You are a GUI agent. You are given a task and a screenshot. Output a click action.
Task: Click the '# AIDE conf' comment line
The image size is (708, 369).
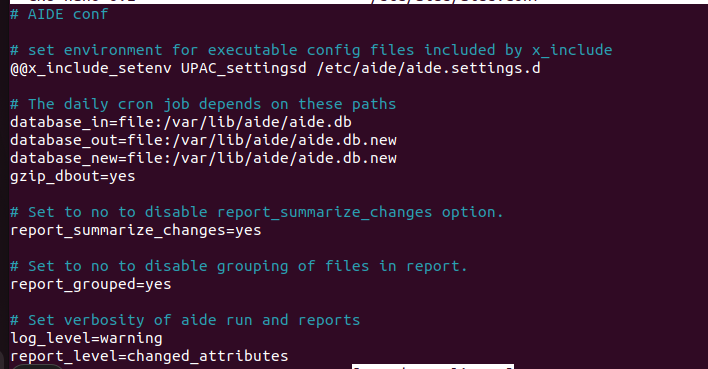tap(59, 14)
